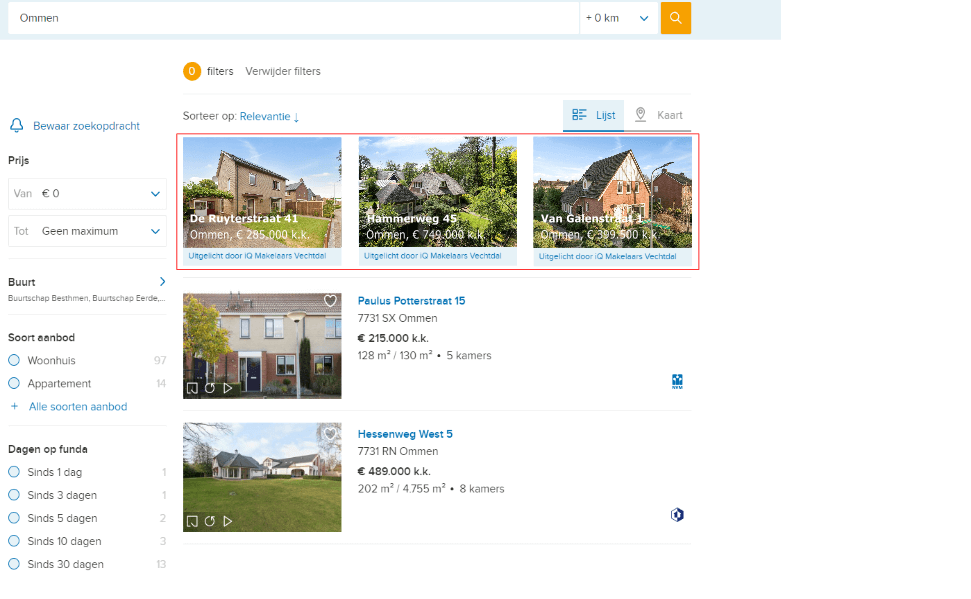
Task: Click Verwijder filters link
Action: 283,71
